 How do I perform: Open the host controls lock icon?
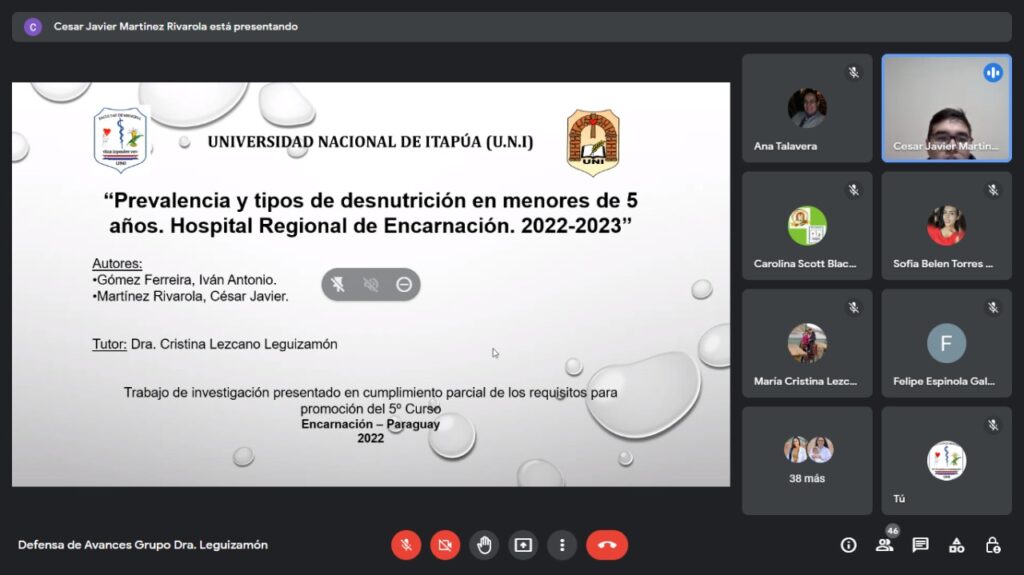[x=992, y=545]
